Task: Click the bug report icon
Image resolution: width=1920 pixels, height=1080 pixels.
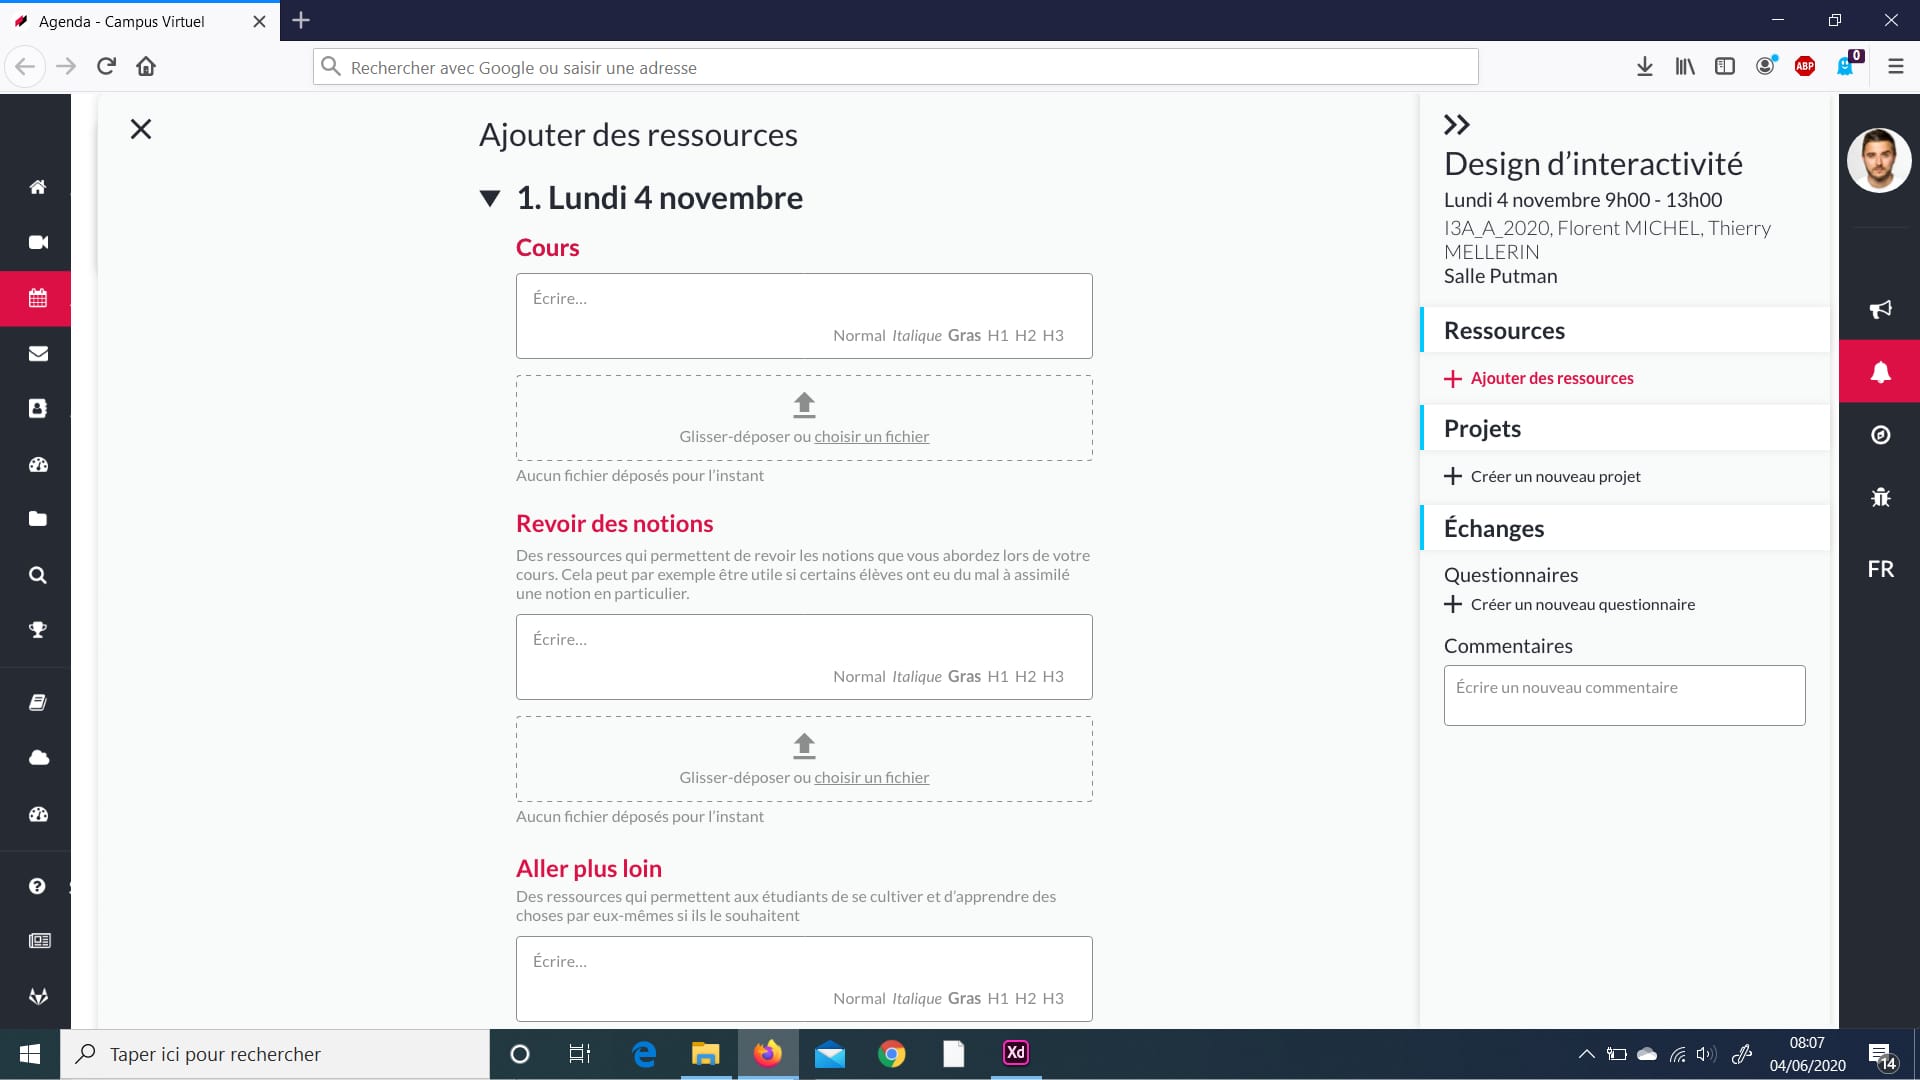Action: [1880, 497]
